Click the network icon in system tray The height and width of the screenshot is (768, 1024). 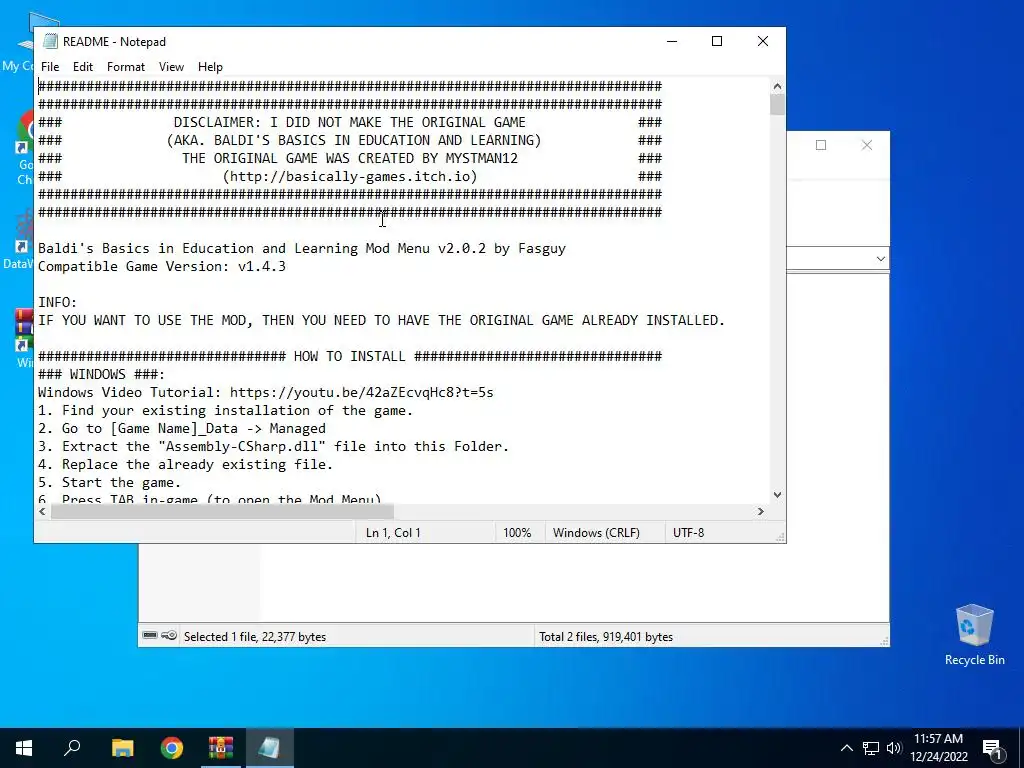[871, 748]
